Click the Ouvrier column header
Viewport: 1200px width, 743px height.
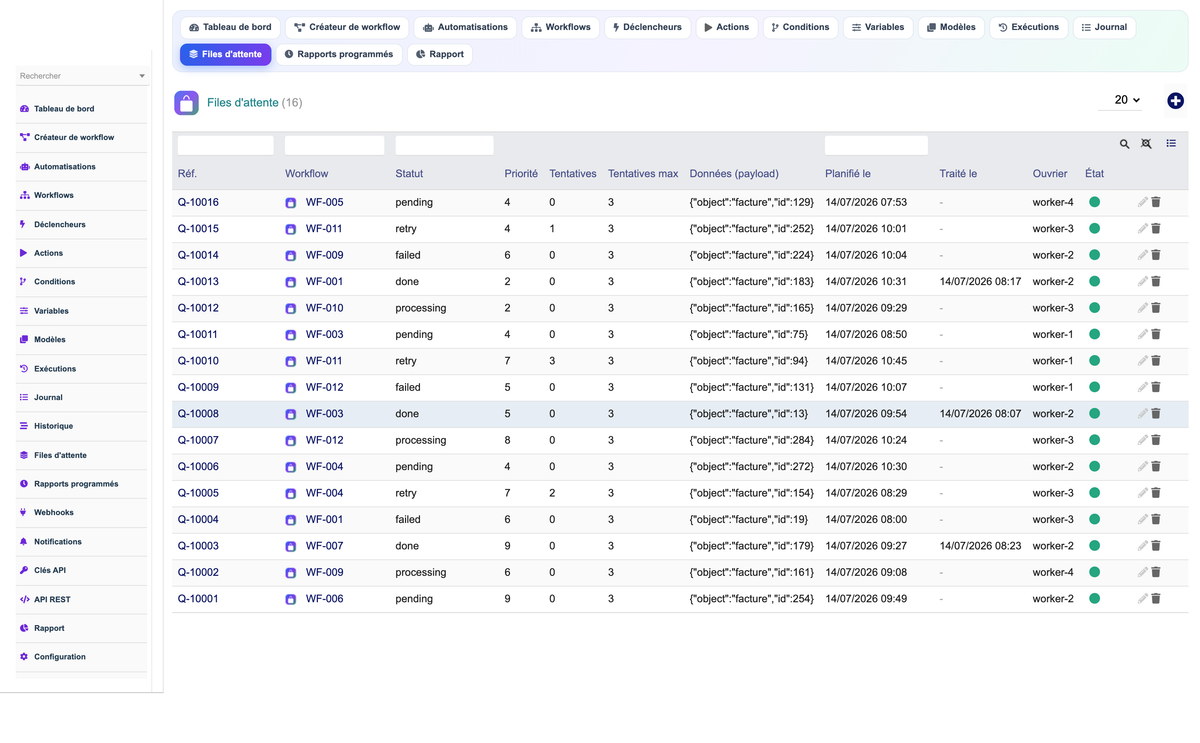click(1050, 173)
